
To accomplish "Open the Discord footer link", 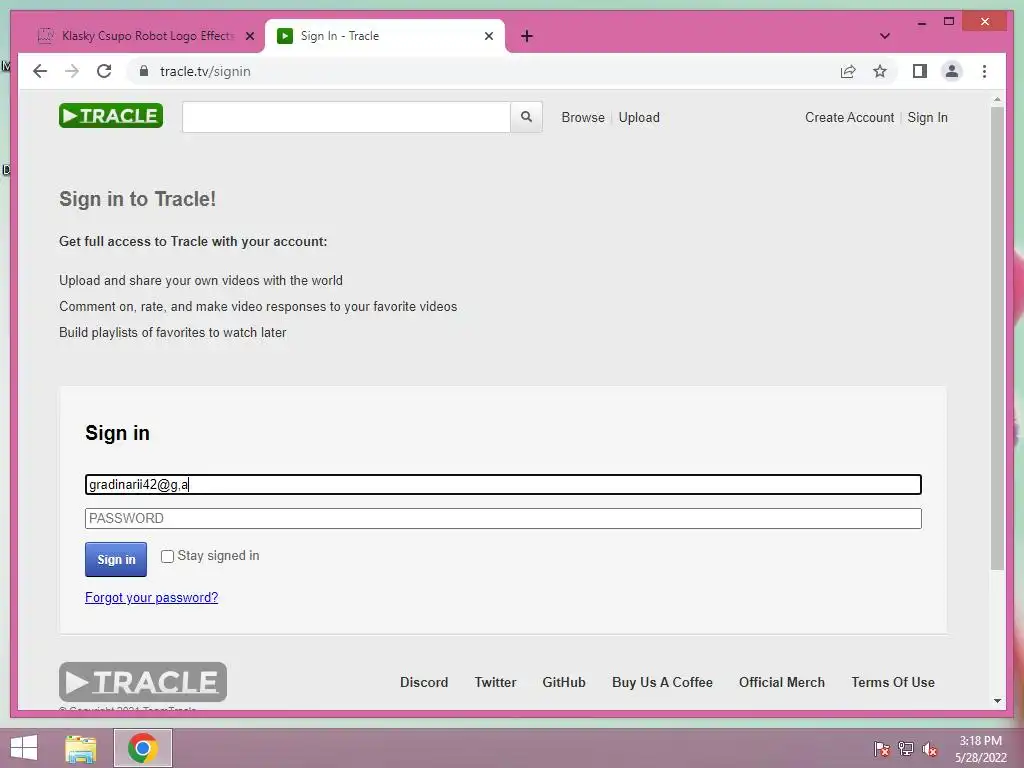I will [x=424, y=682].
